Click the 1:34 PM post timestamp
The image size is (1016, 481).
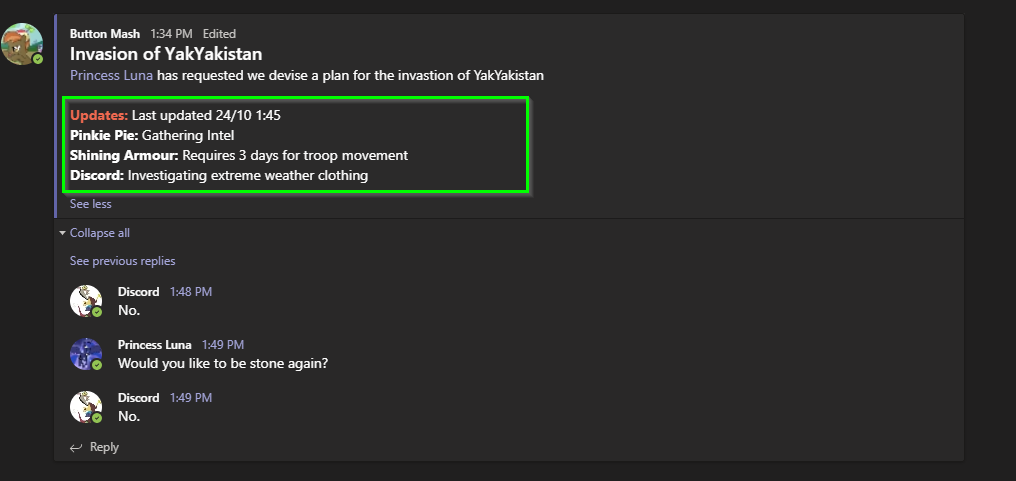pyautogui.click(x=171, y=34)
